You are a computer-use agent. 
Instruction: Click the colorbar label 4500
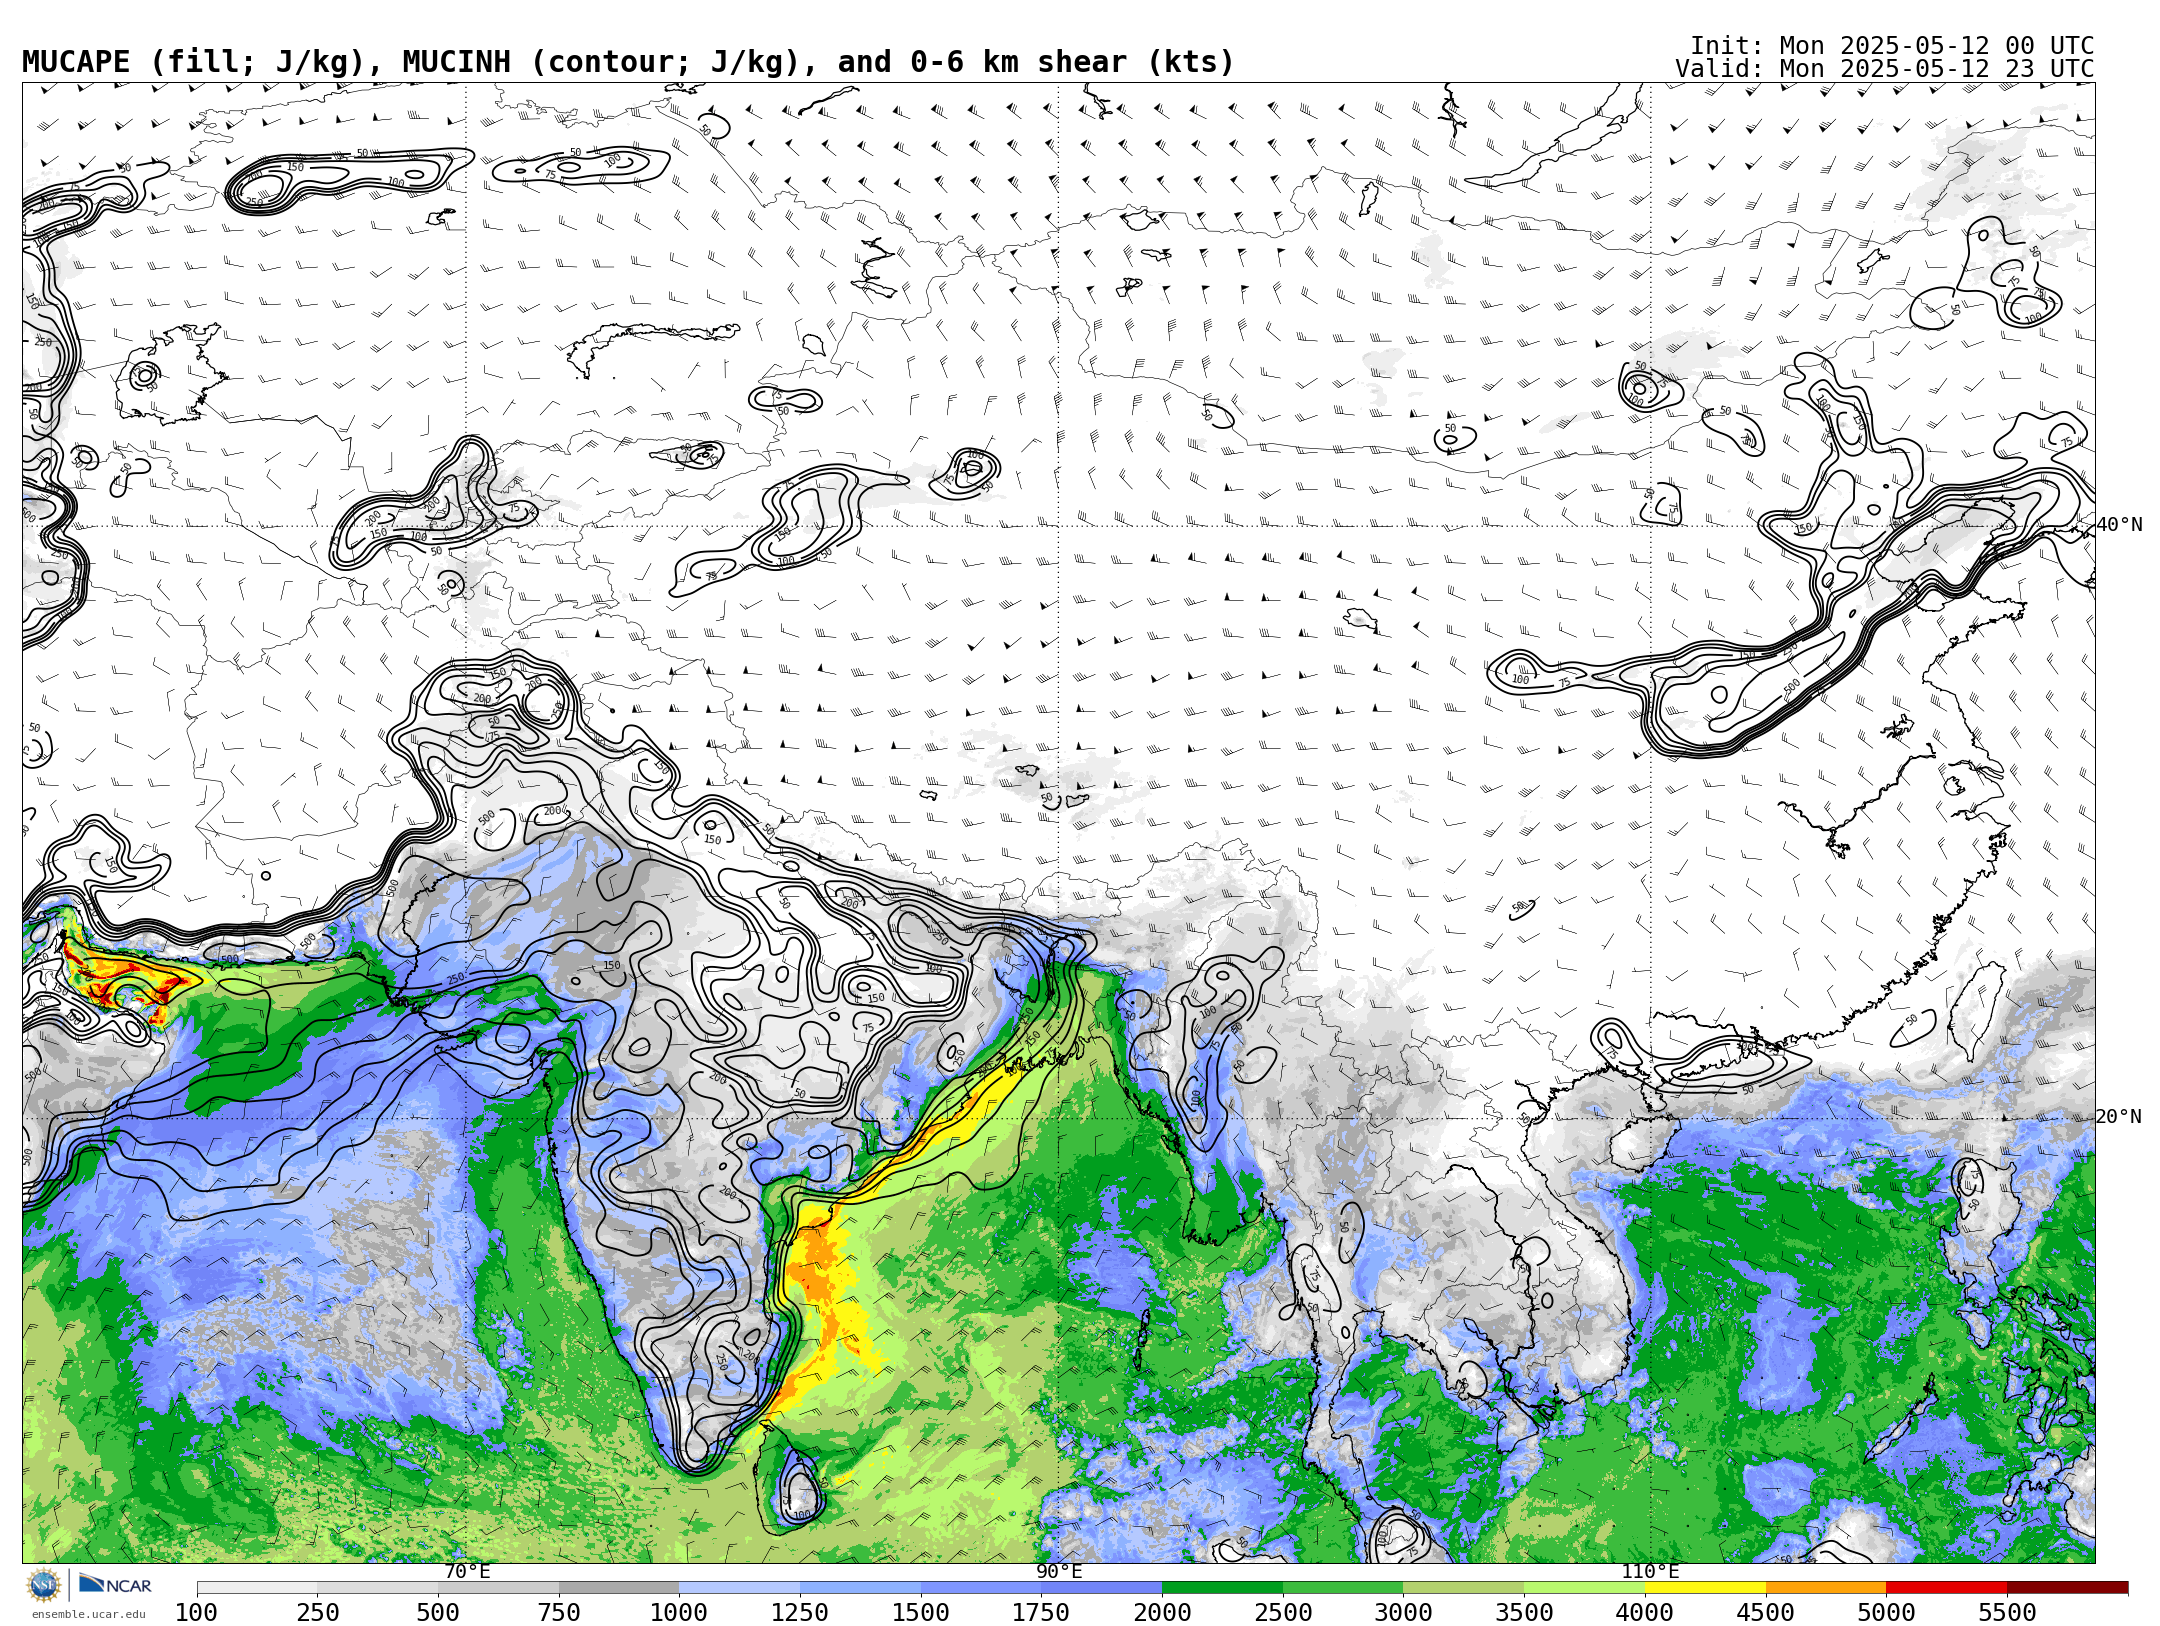click(x=1766, y=1613)
